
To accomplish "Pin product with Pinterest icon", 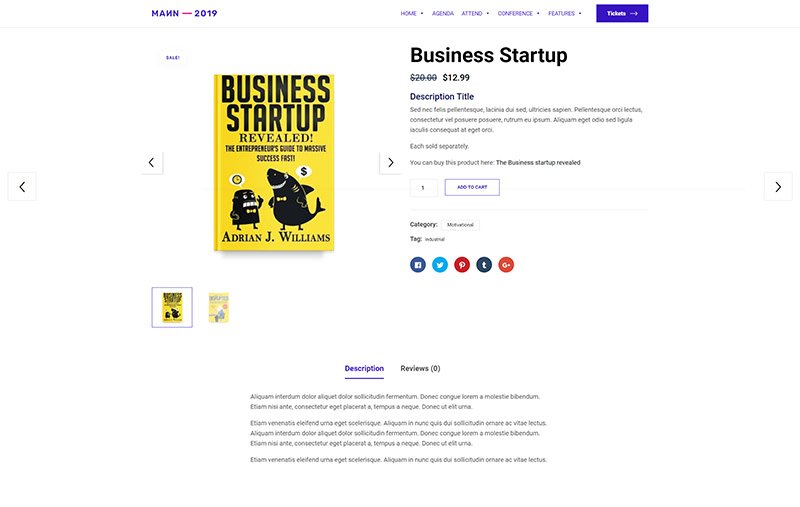I will 462,265.
